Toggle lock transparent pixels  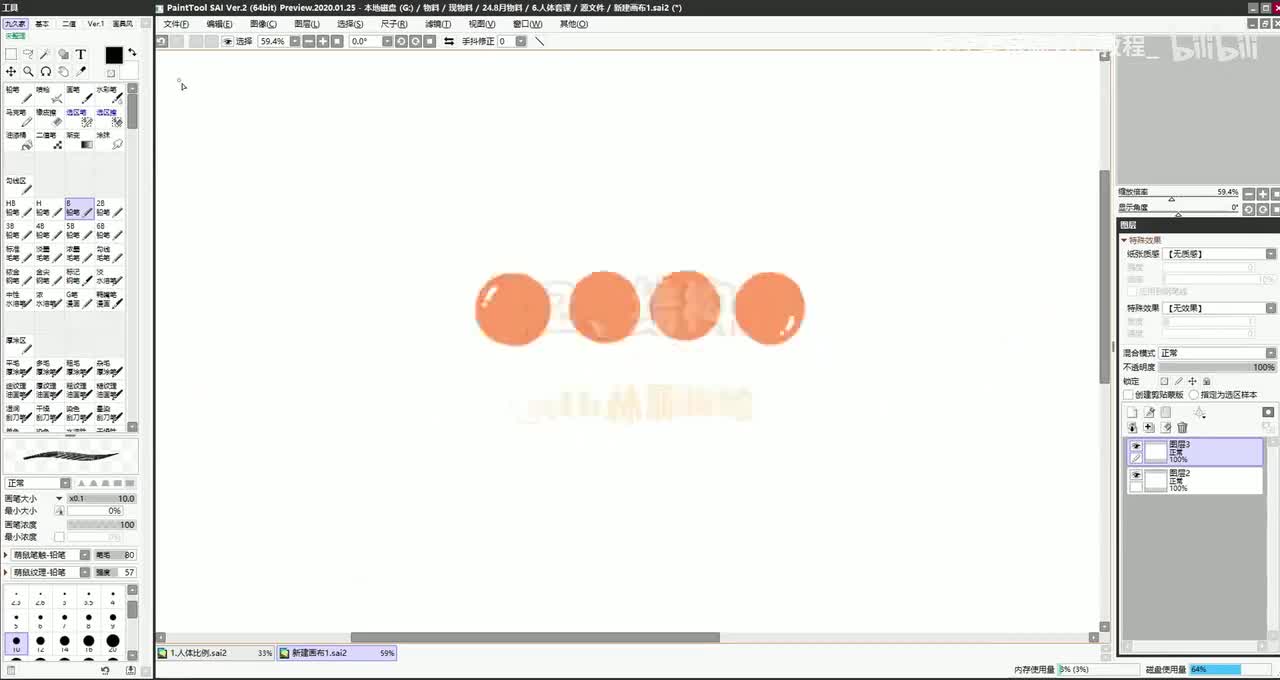[x=1164, y=381]
